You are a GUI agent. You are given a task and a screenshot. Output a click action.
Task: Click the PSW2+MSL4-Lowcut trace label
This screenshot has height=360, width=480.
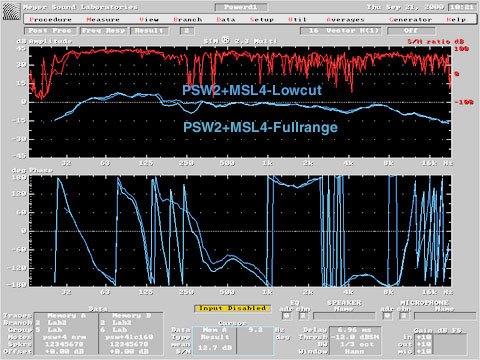[x=252, y=90]
